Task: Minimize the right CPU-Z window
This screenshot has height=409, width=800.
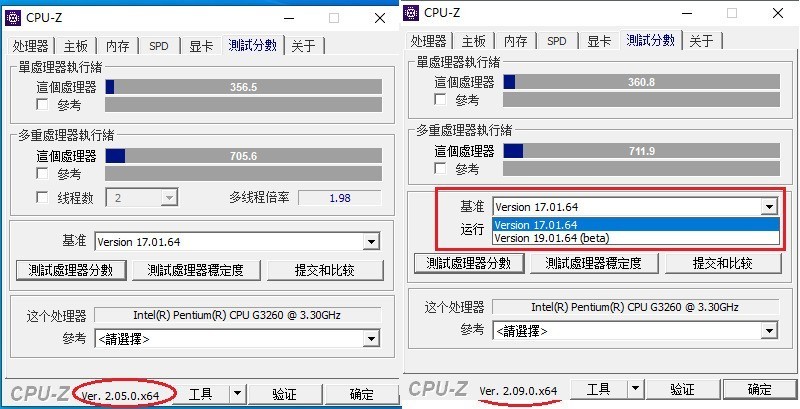Action: coord(687,13)
